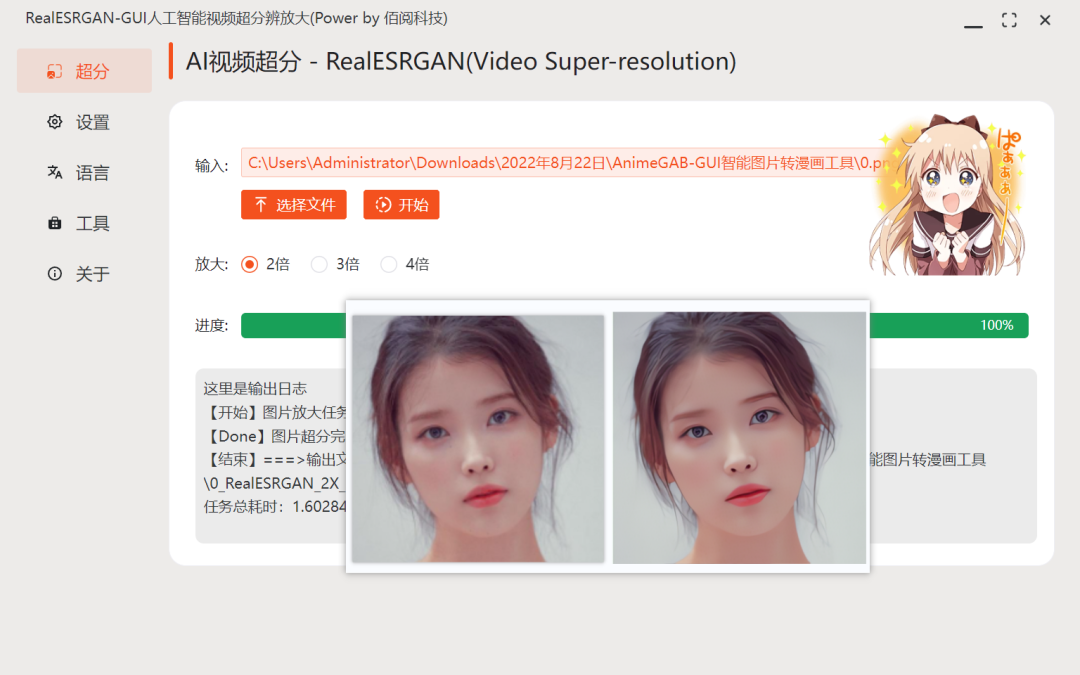Screen dimensions: 1080x675
Task: Click the gear icon beside 设置
Action: click(x=54, y=122)
